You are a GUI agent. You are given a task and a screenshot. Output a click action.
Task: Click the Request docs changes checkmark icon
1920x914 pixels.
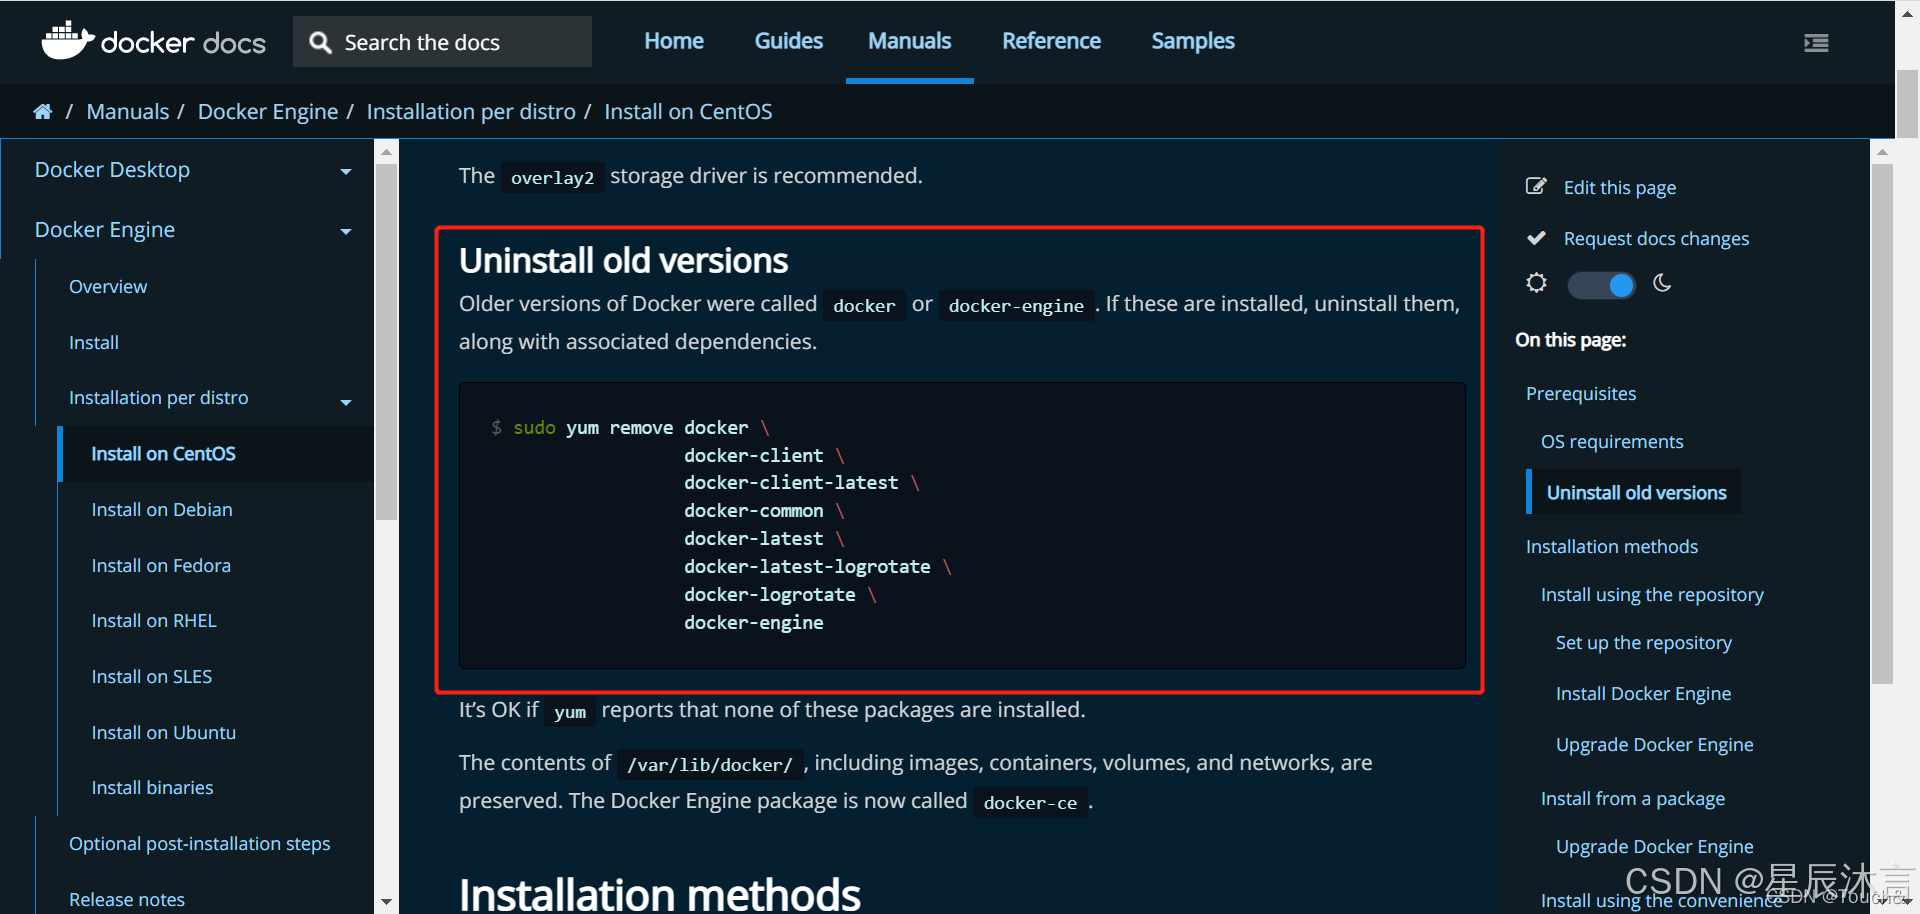[x=1537, y=238]
